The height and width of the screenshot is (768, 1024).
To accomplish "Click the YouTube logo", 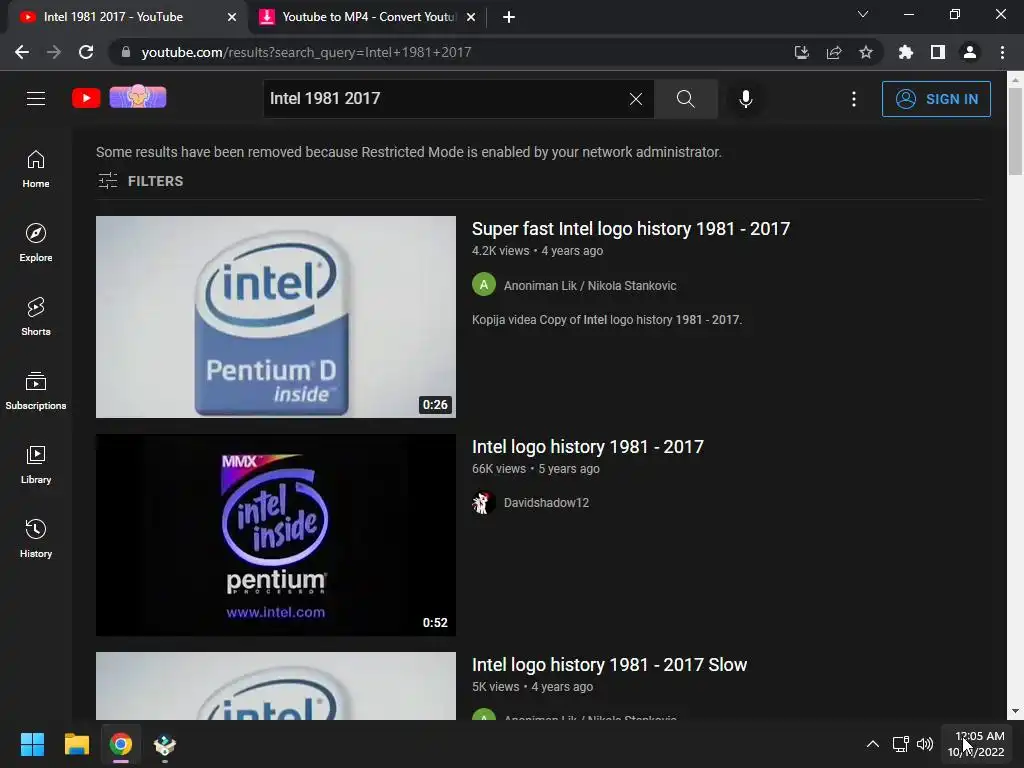I will (x=86, y=98).
